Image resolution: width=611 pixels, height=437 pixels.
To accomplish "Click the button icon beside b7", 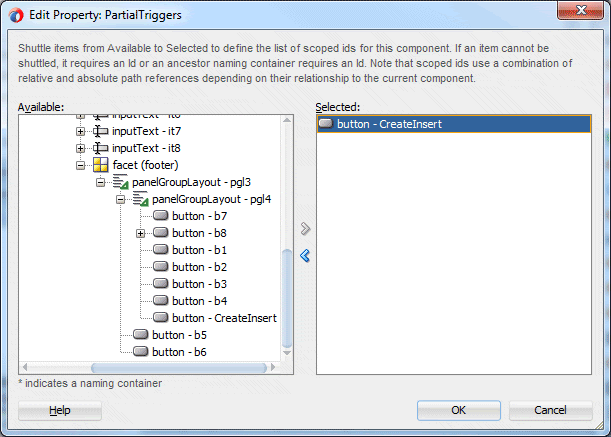I will [x=161, y=216].
